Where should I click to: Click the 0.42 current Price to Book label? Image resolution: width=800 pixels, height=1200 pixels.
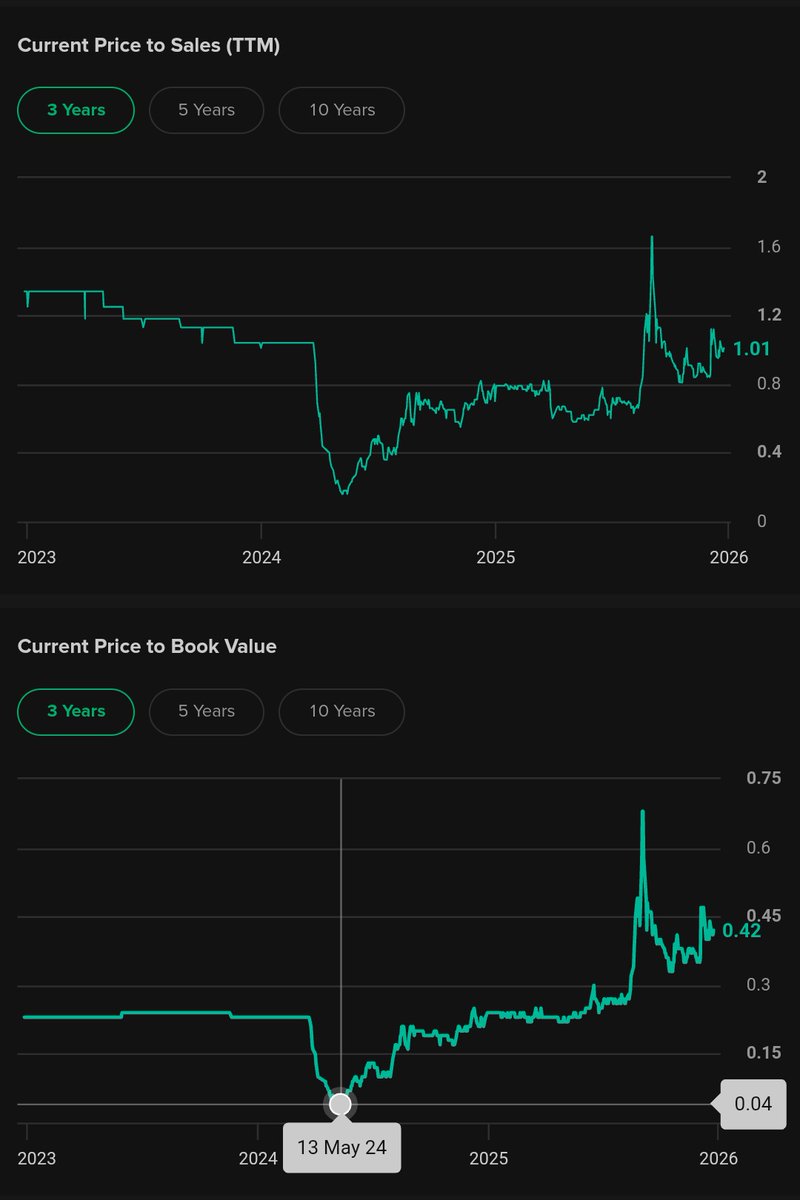(x=742, y=931)
